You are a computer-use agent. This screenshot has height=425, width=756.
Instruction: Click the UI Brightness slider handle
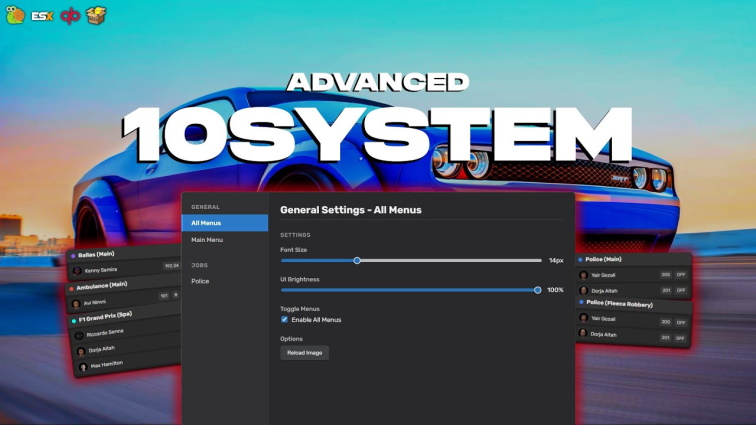(538, 290)
